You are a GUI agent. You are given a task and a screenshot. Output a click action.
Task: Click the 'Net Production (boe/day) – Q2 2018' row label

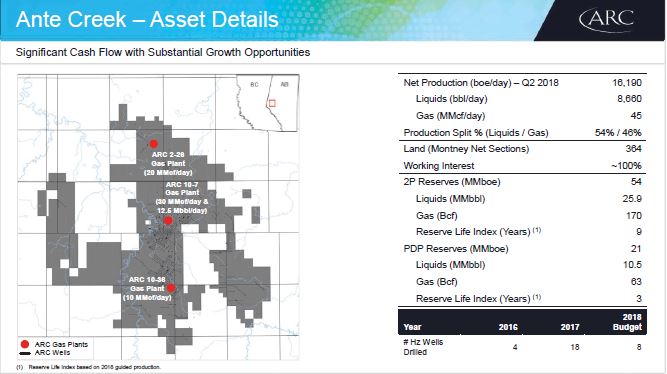click(x=481, y=83)
